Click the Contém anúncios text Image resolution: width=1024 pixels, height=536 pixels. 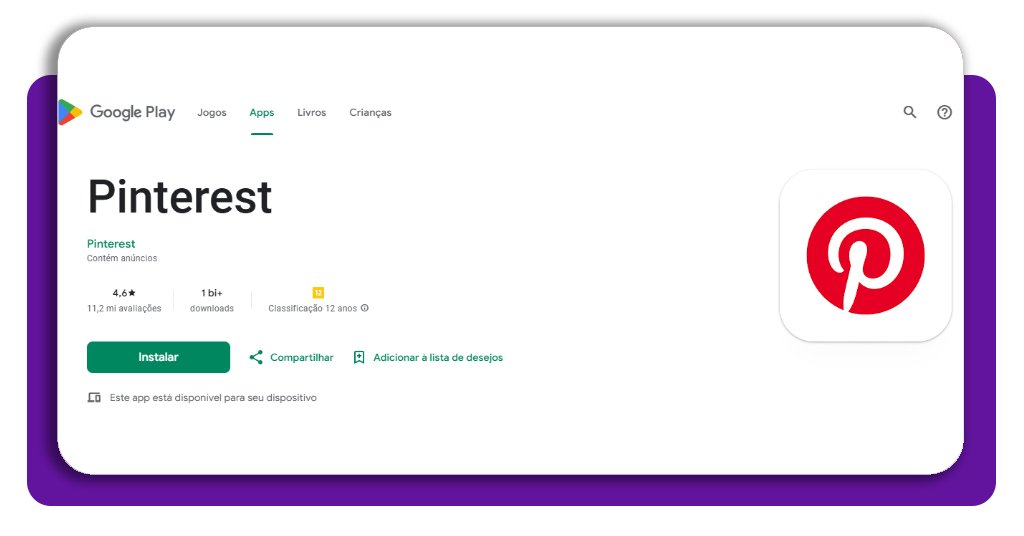coord(122,259)
